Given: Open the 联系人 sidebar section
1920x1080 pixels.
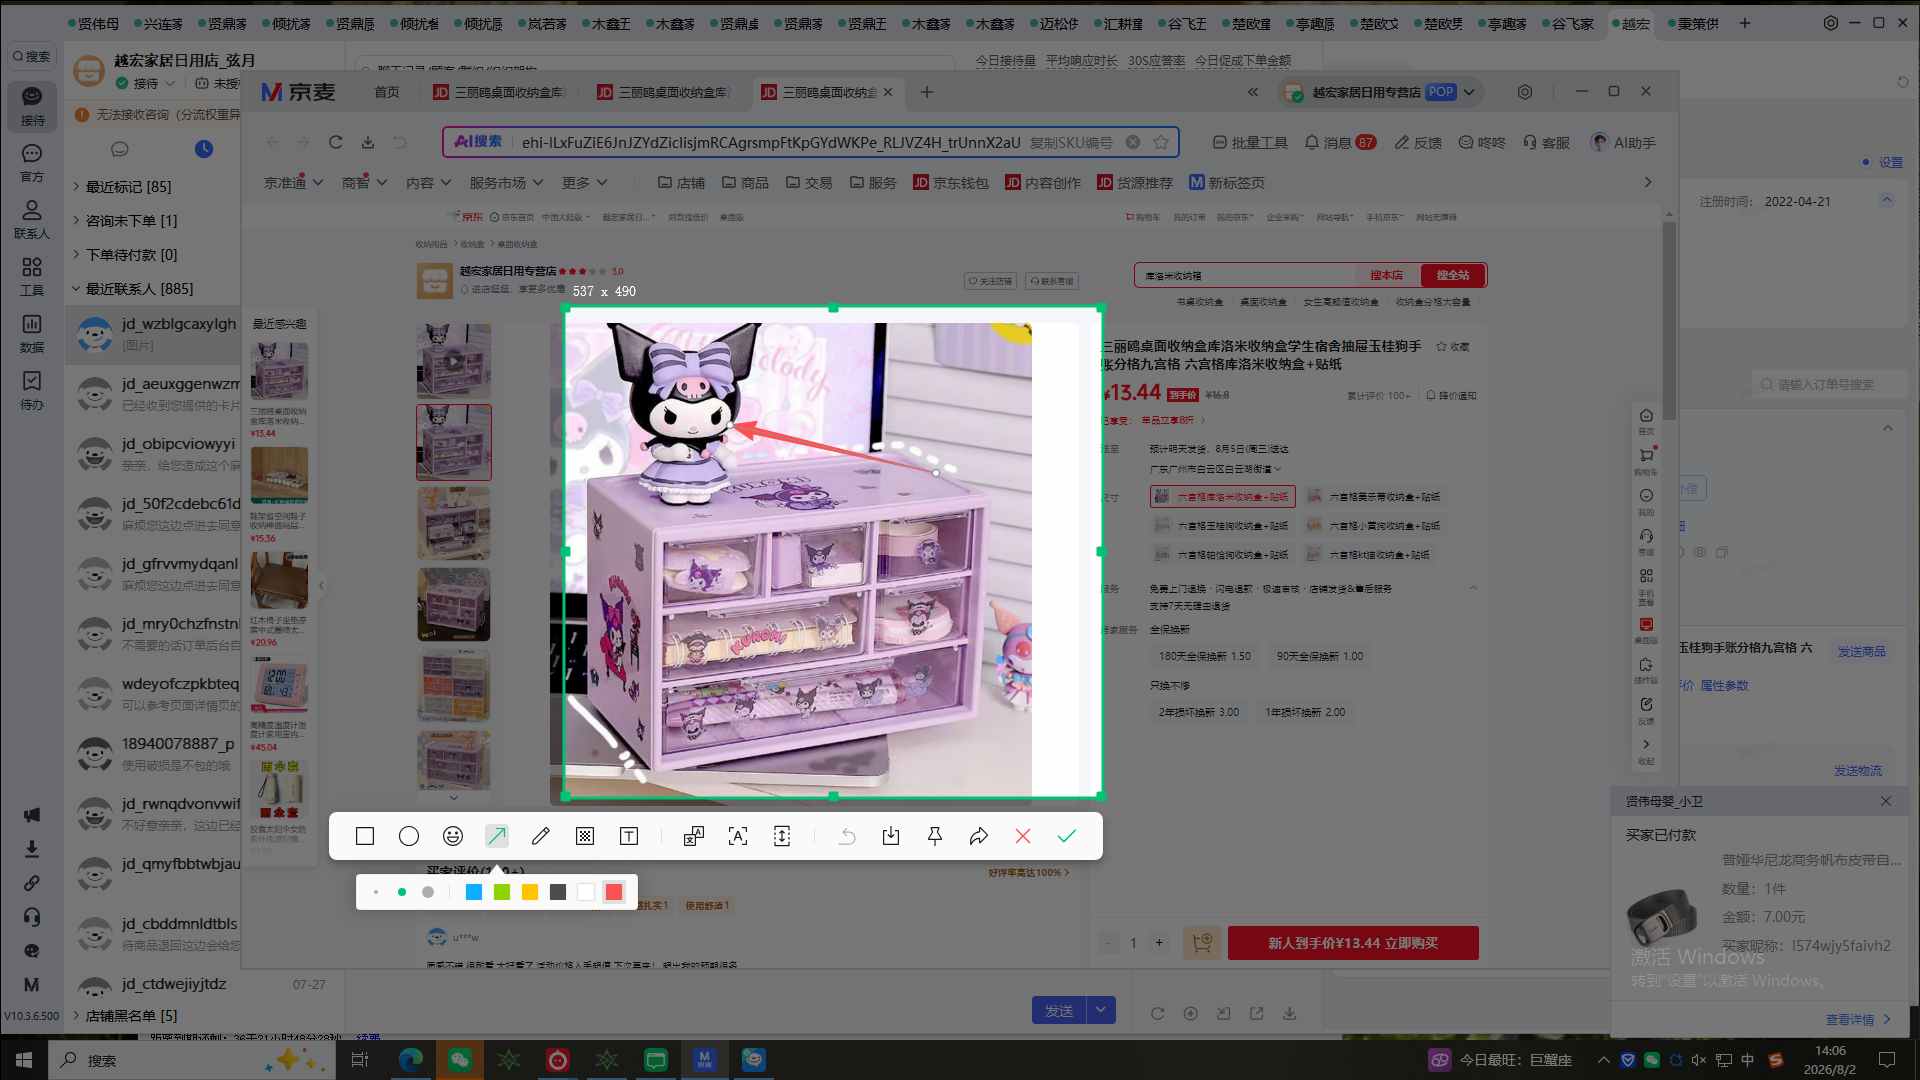Looking at the screenshot, I should pyautogui.click(x=32, y=220).
